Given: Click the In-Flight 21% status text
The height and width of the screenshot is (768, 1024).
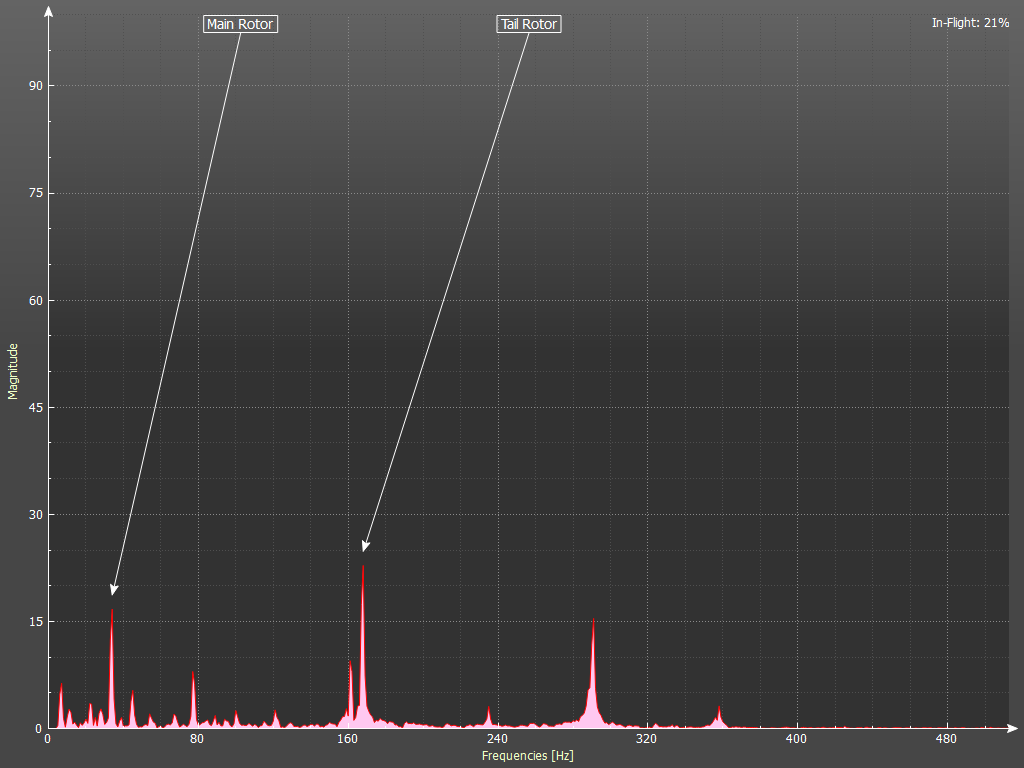Looking at the screenshot, I should tap(970, 22).
